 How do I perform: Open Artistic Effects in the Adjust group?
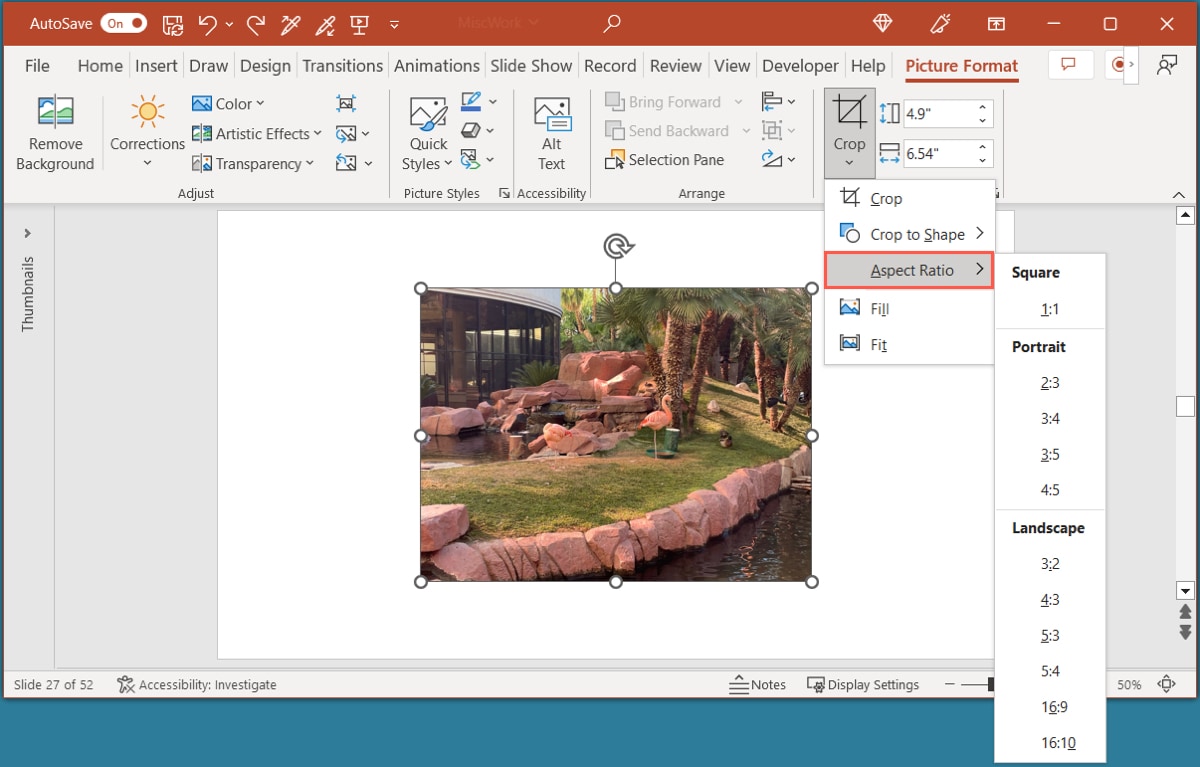[x=255, y=133]
